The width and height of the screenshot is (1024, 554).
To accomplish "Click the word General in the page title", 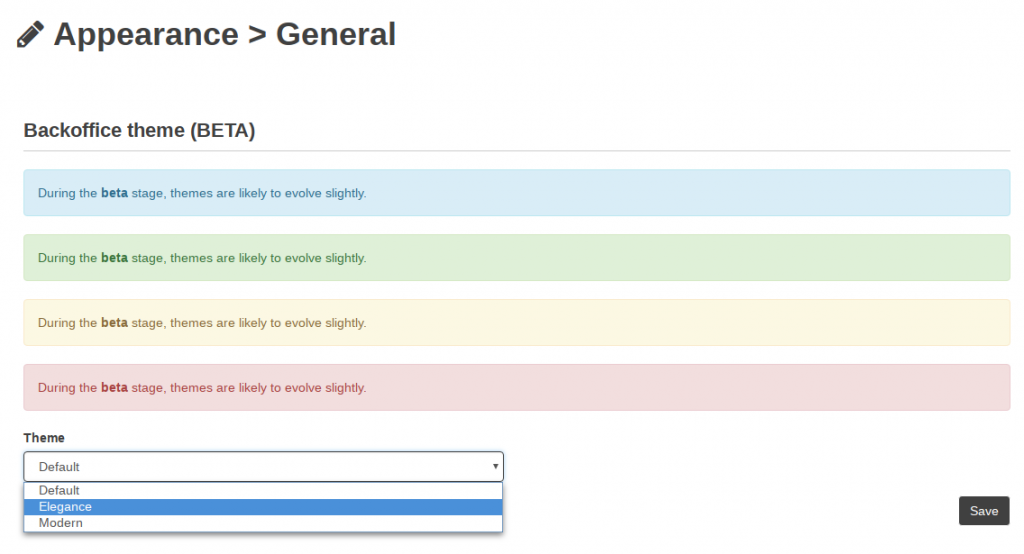I will 336,35.
